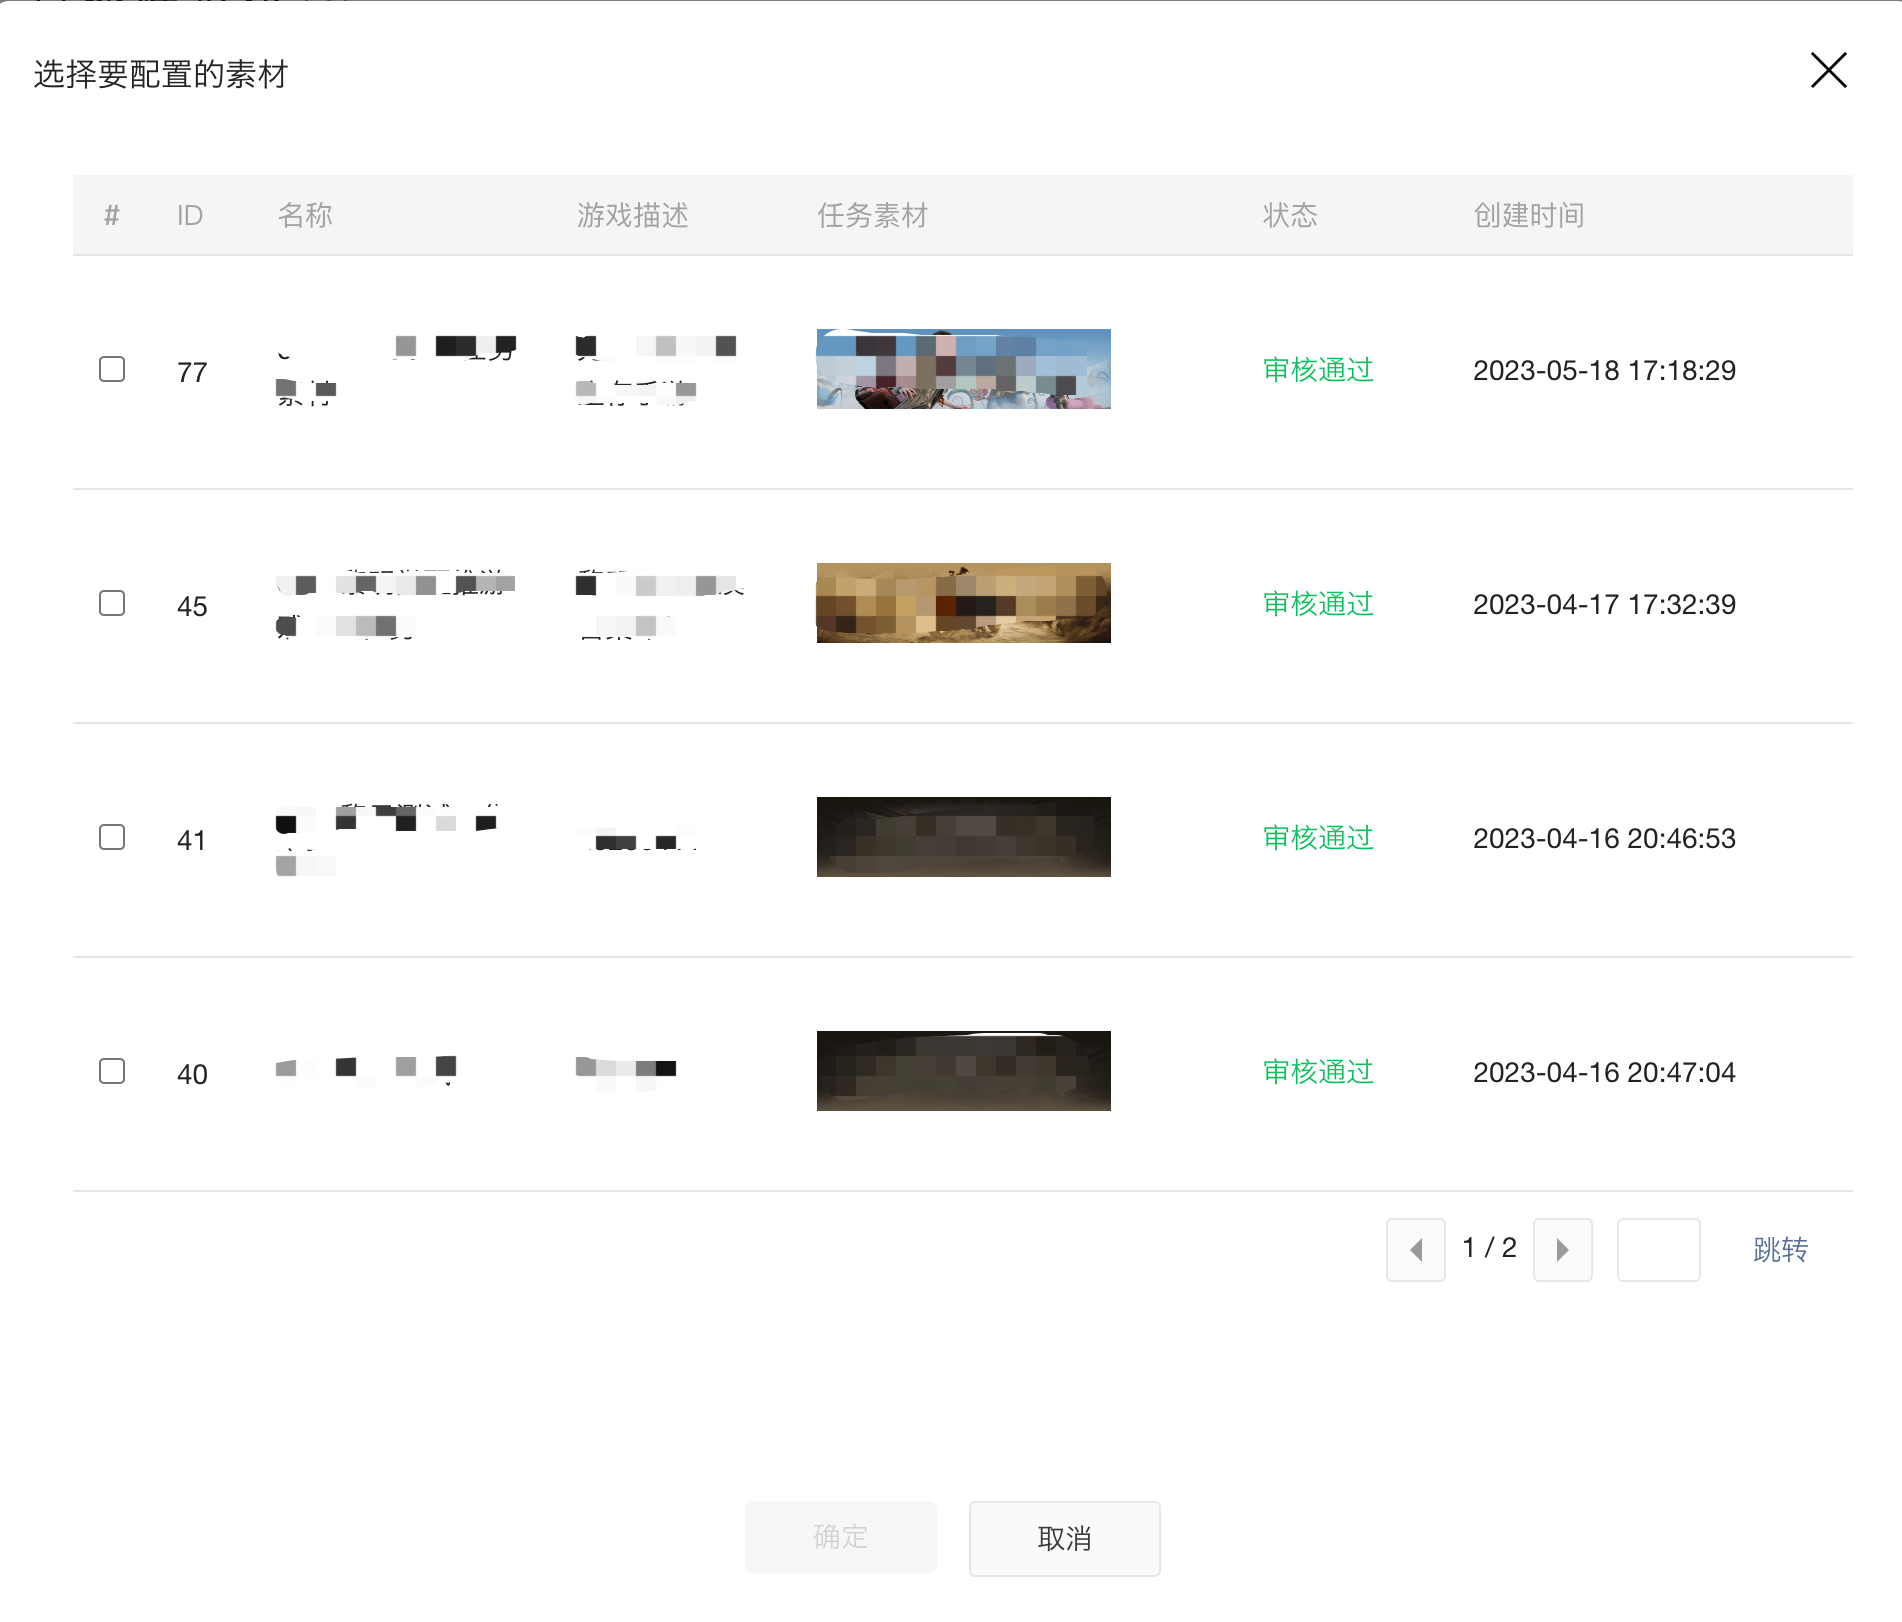Close the material selection dialog
The height and width of the screenshot is (1622, 1902).
[1828, 71]
